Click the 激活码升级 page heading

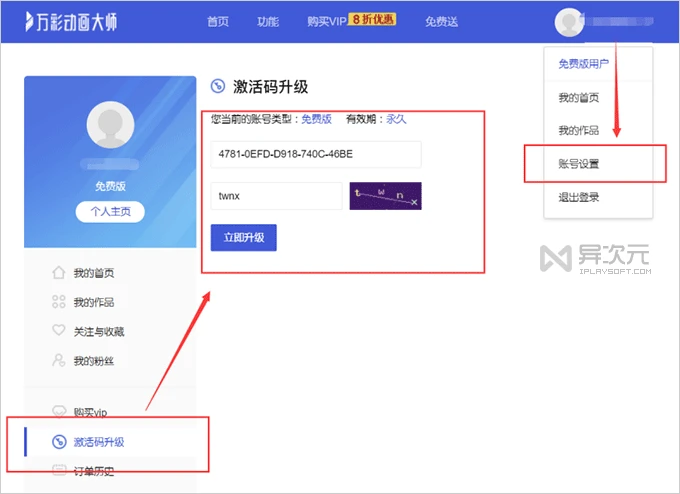(x=271, y=87)
